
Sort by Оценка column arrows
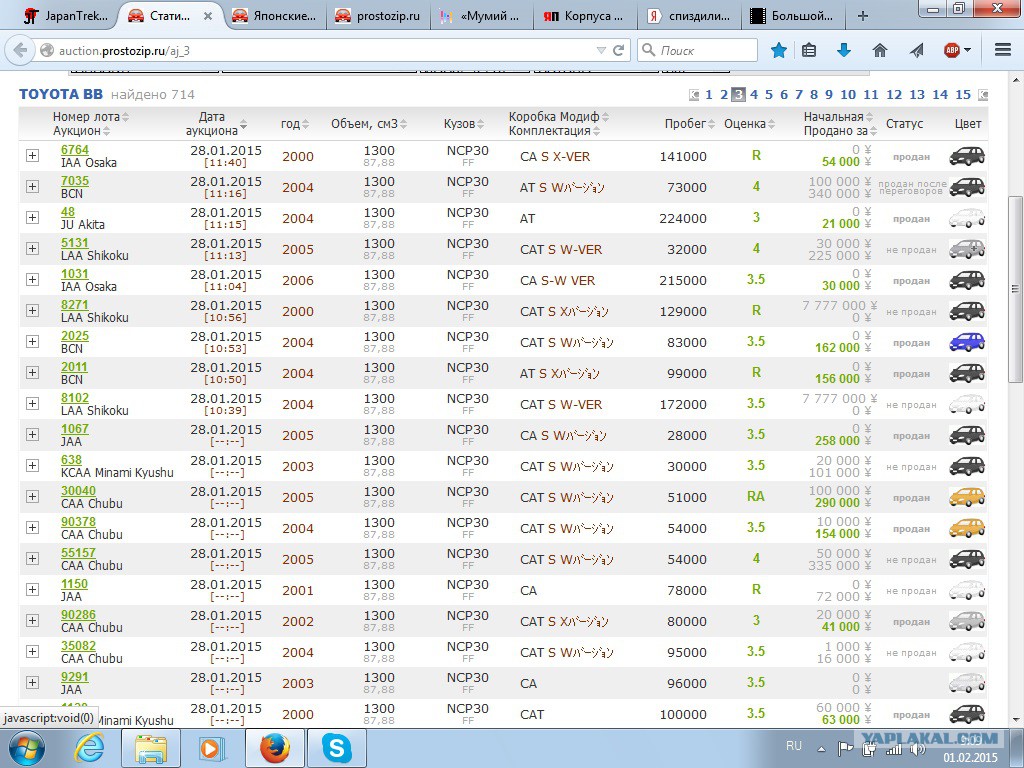click(x=771, y=124)
